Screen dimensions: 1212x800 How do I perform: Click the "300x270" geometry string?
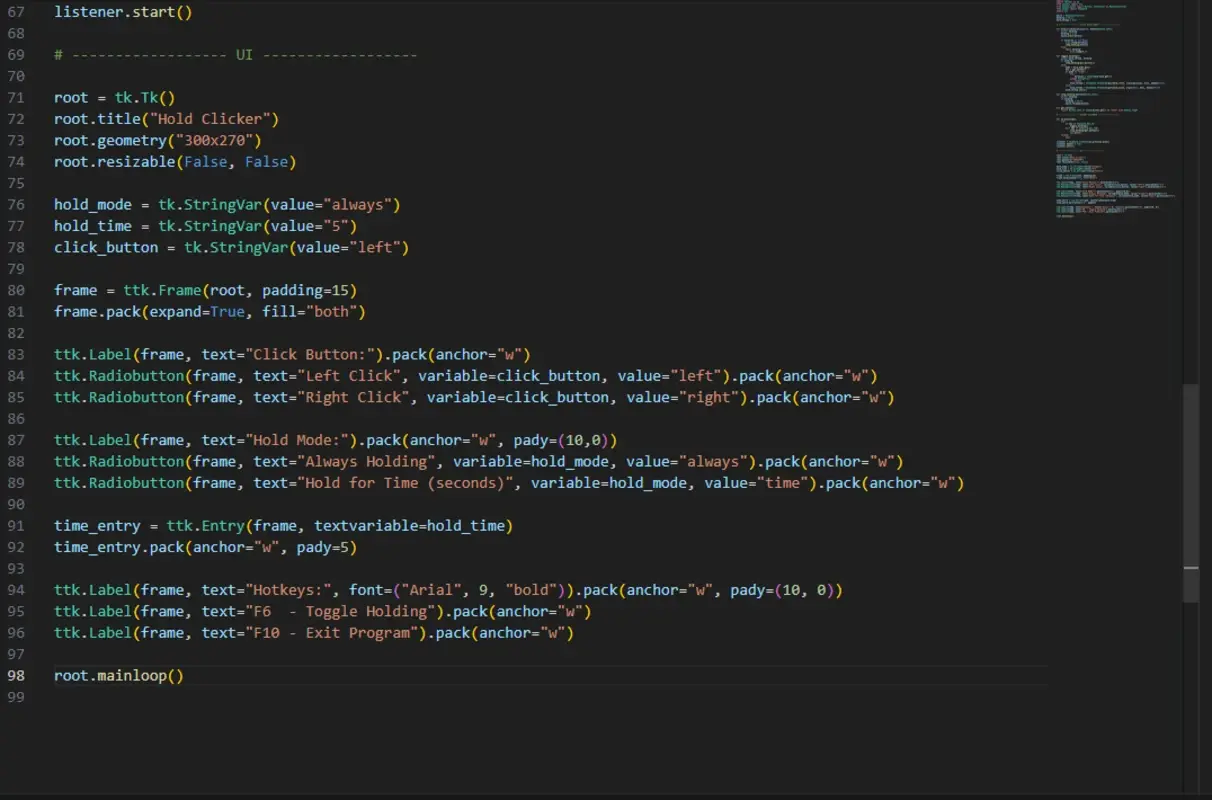pyautogui.click(x=216, y=140)
